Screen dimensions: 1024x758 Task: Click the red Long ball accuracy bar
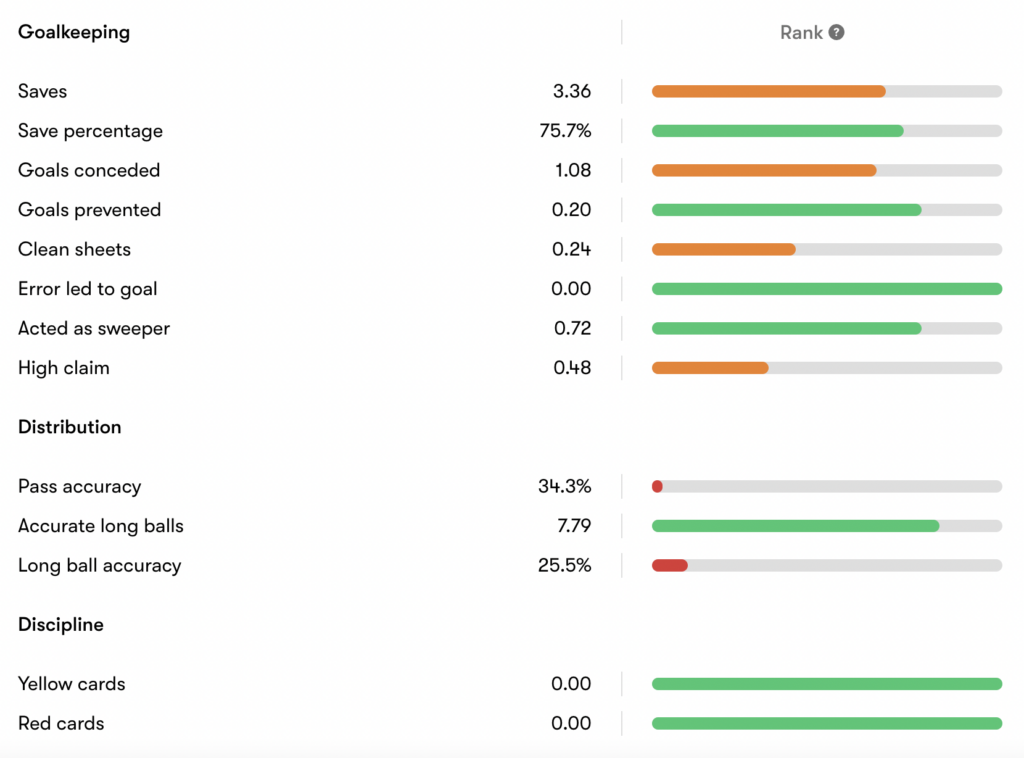[x=669, y=565]
